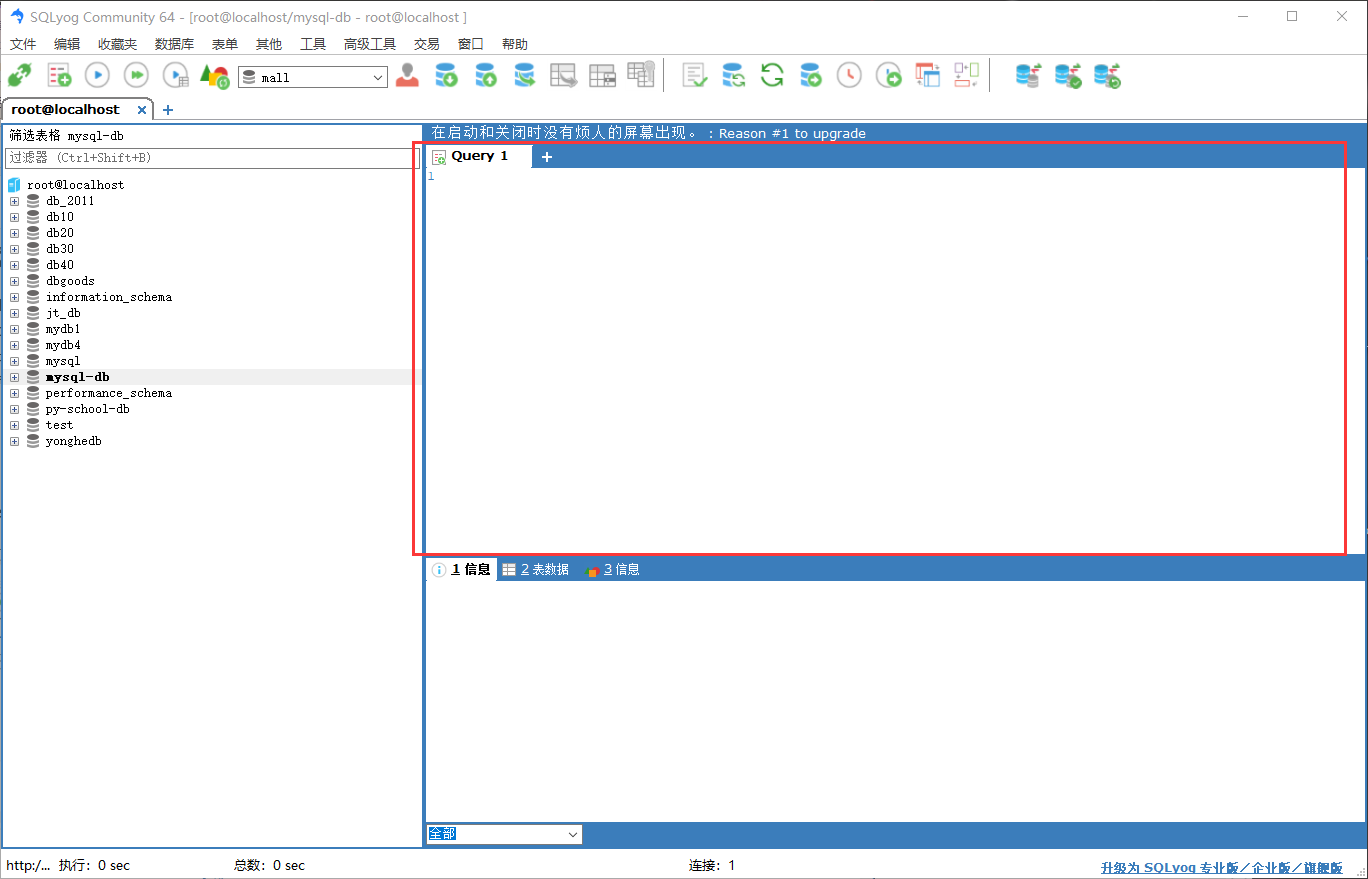Open the 表单 menu

tap(225, 44)
